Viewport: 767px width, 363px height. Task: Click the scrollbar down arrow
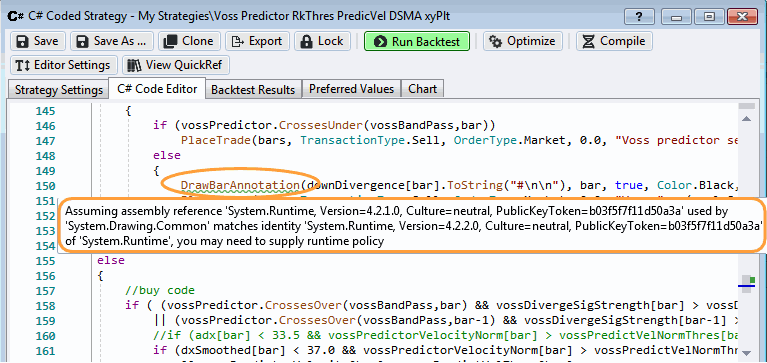(746, 353)
